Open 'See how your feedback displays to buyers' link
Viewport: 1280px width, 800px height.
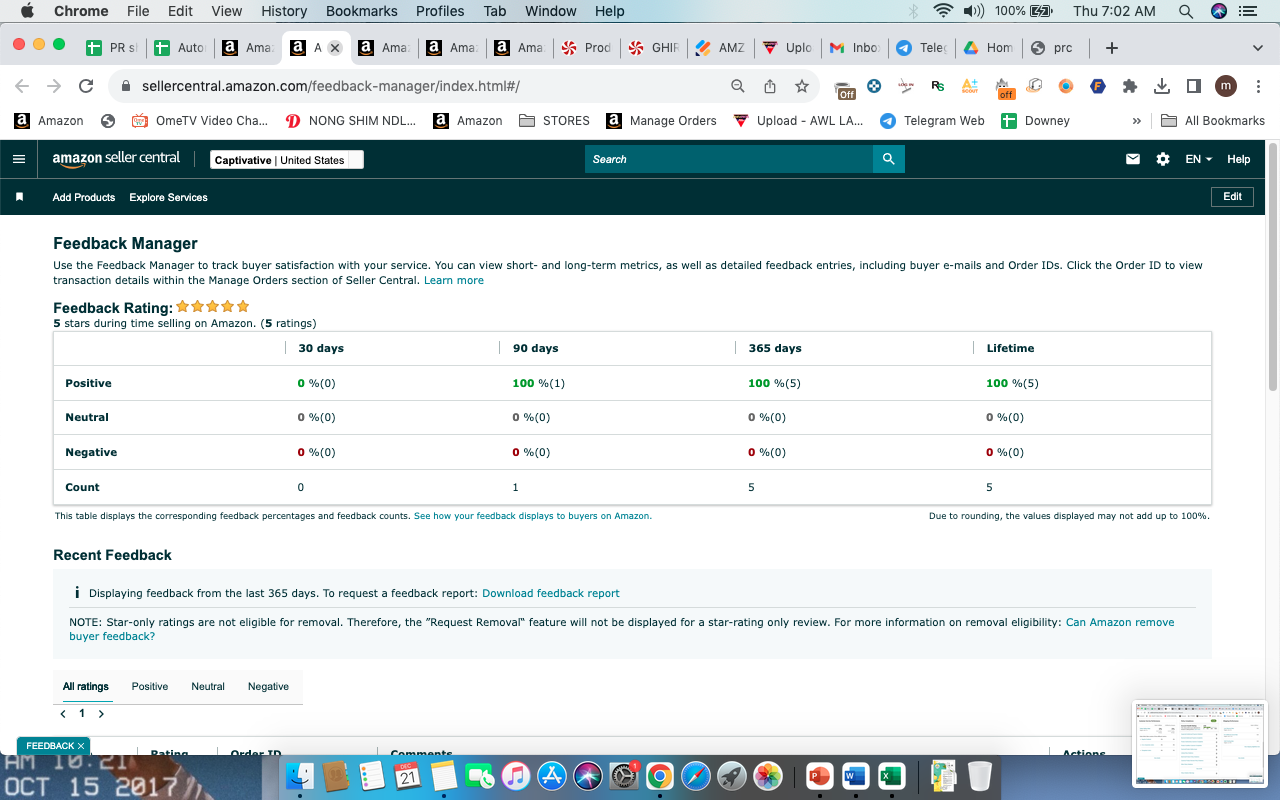click(533, 516)
